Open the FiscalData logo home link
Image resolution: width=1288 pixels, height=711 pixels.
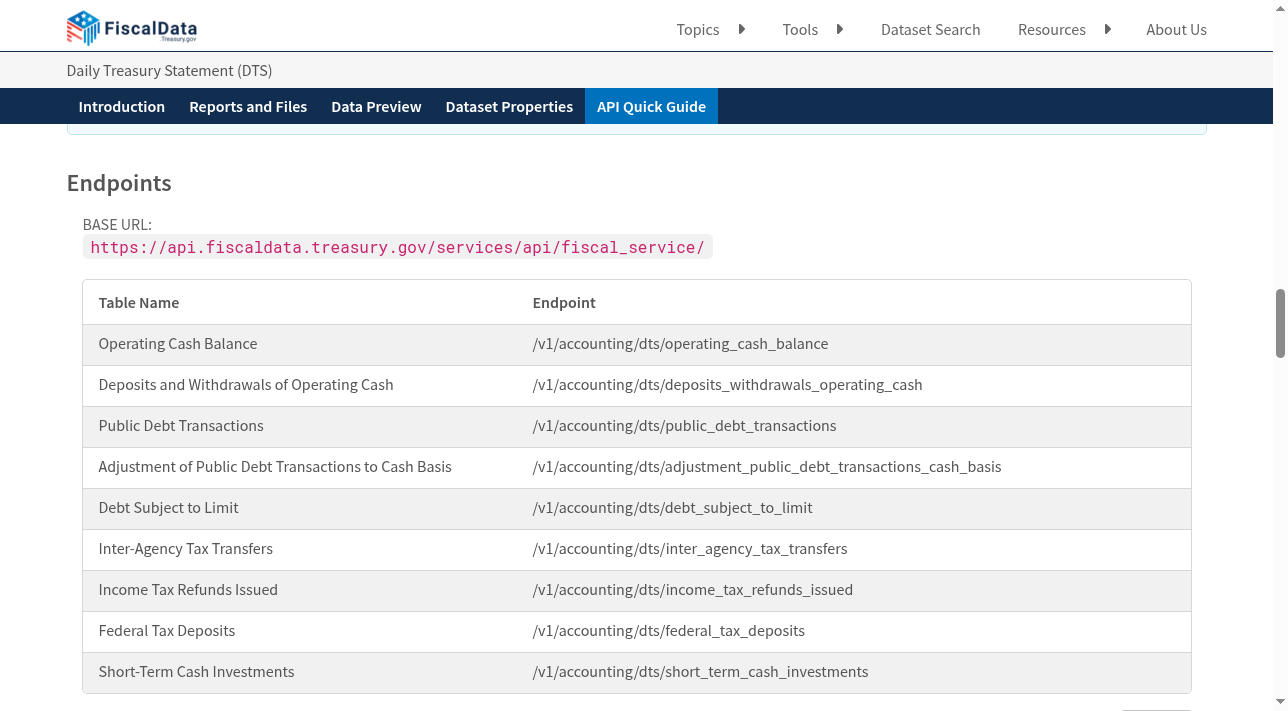coord(132,28)
